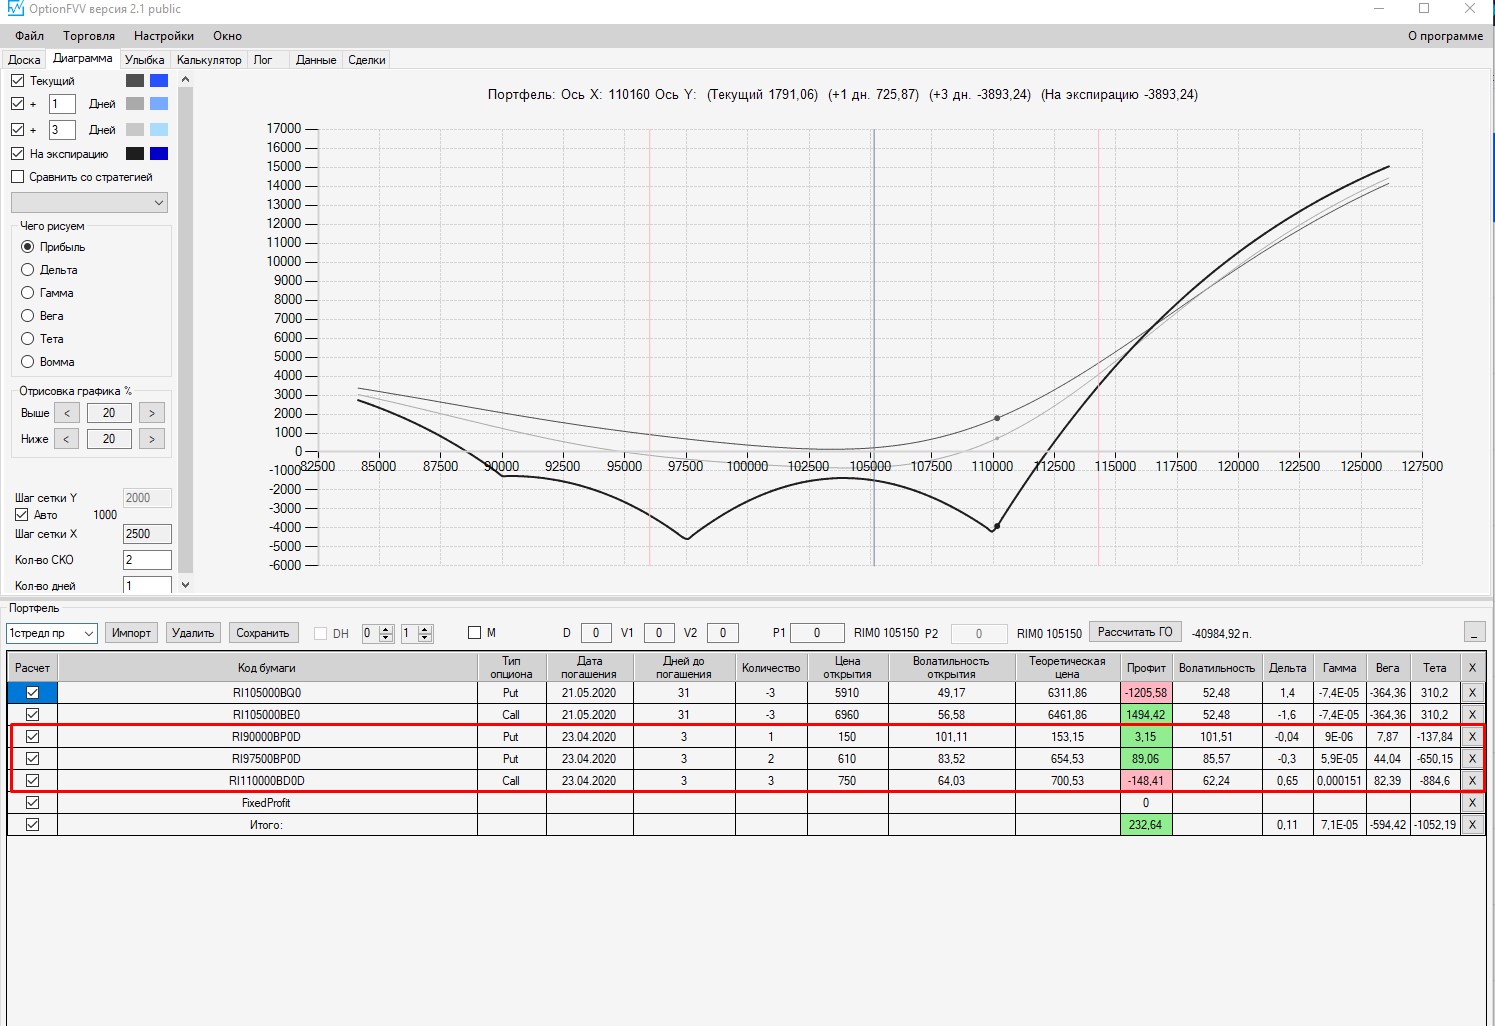Image resolution: width=1495 pixels, height=1026 pixels.
Task: Select the Дельта radio button
Action: pos(28,269)
